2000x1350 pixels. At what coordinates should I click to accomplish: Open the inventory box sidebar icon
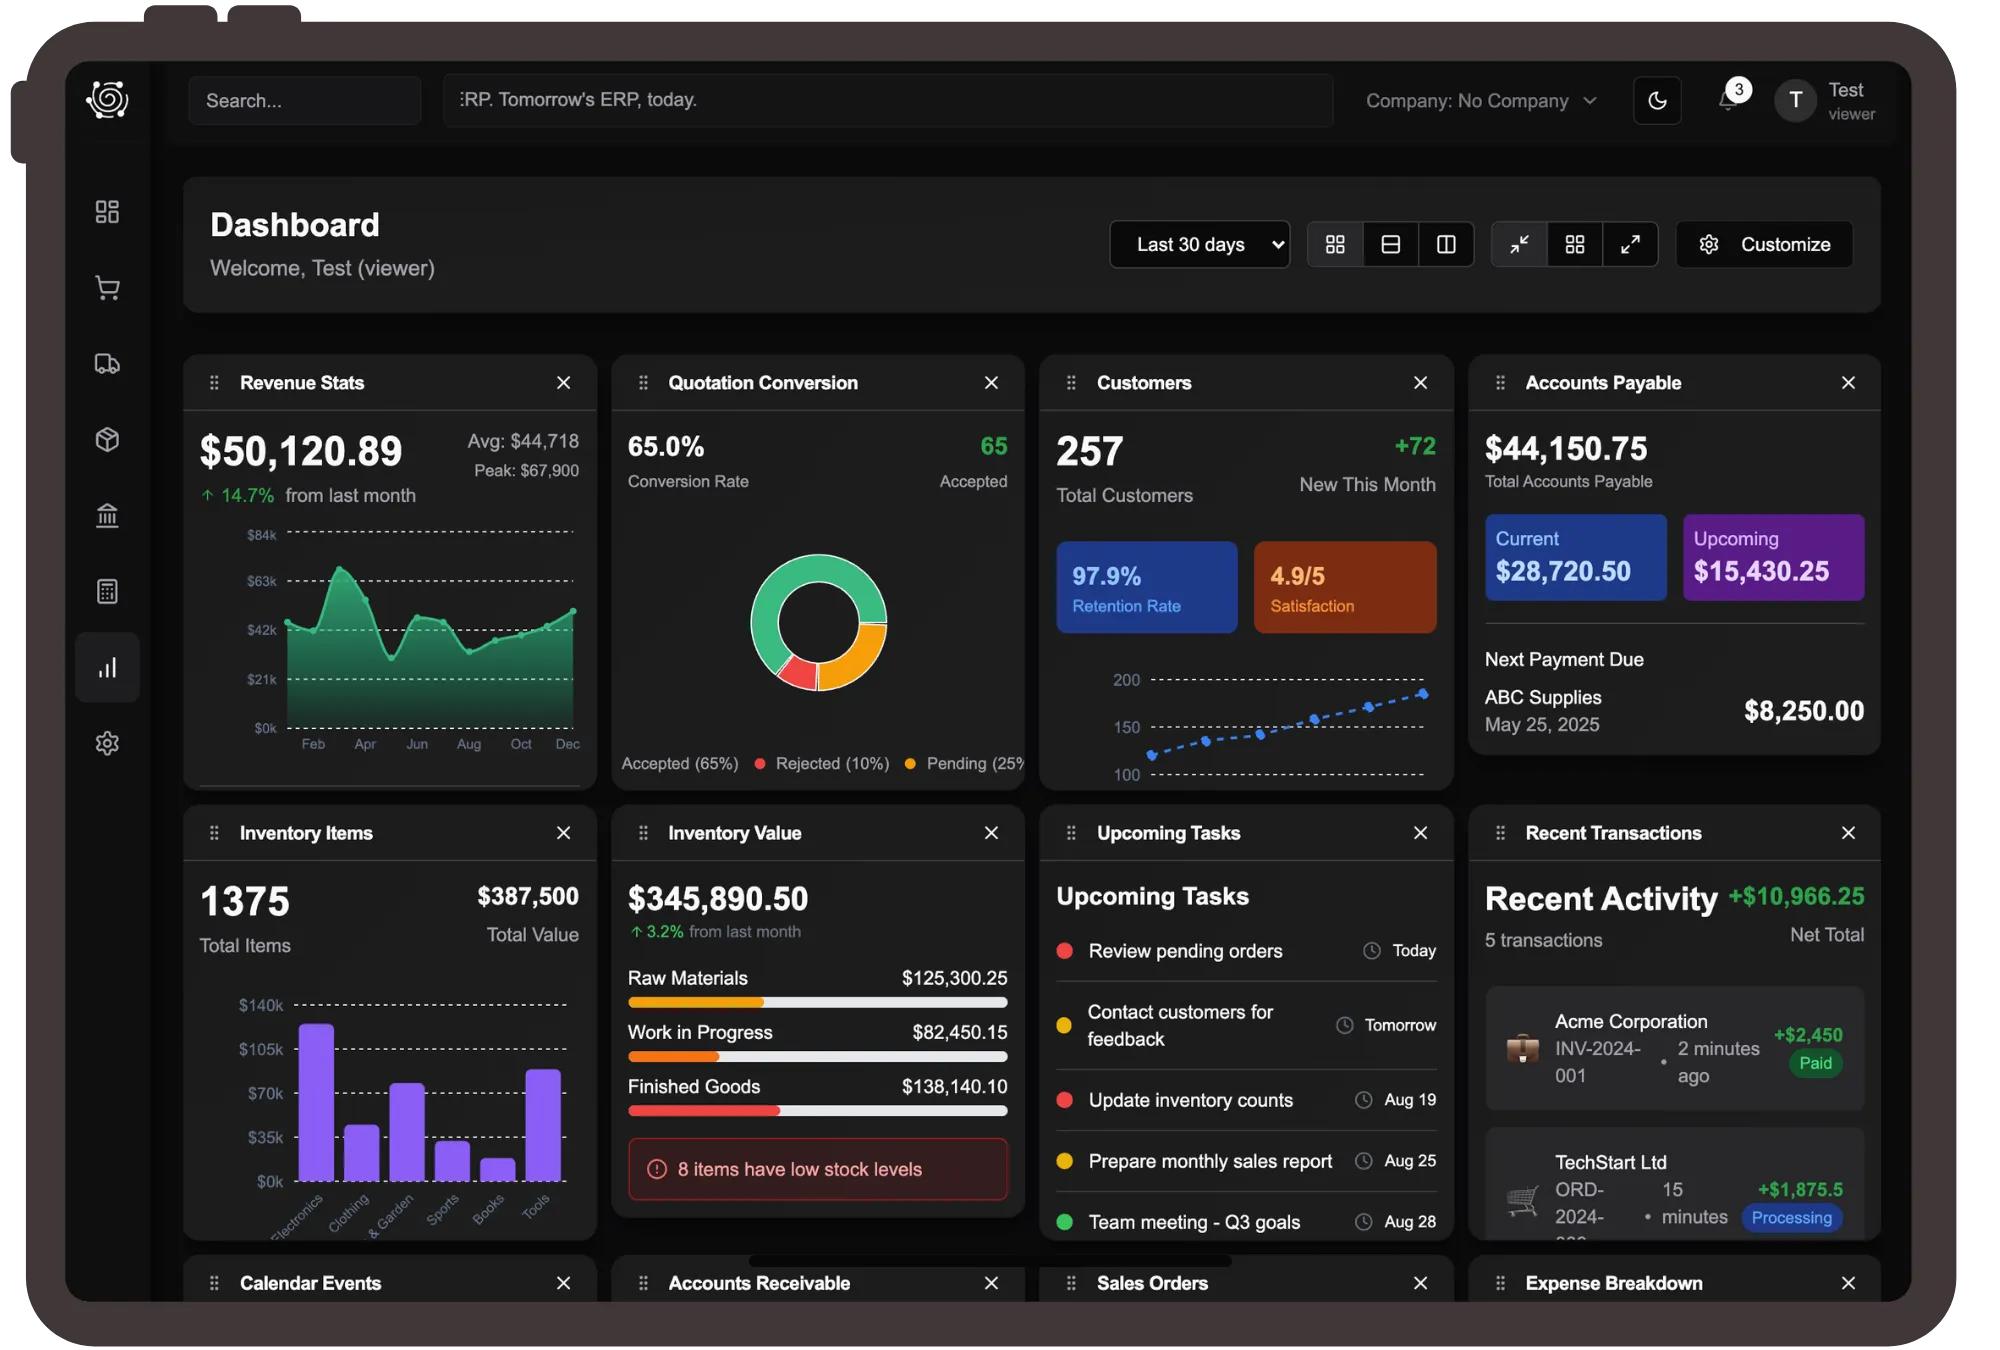[107, 439]
